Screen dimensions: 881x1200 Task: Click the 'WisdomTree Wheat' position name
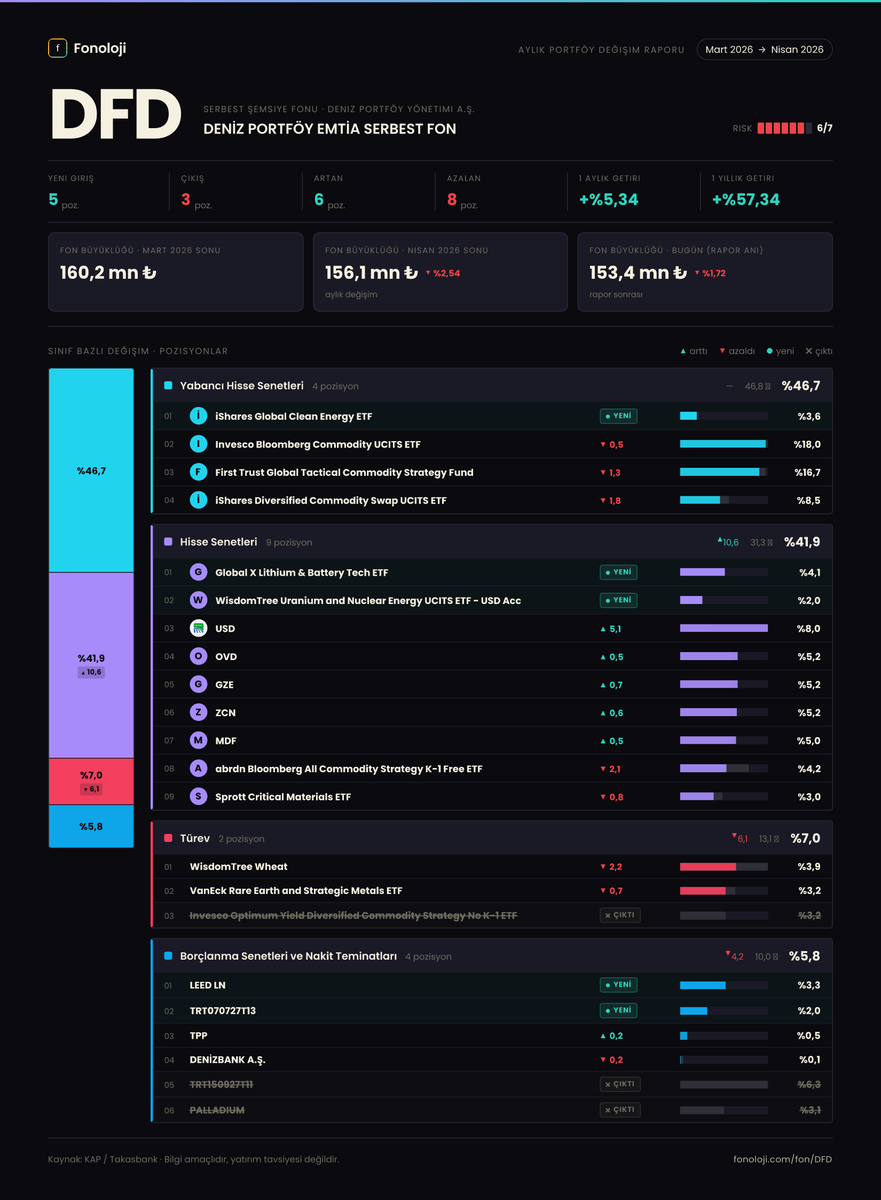(238, 866)
